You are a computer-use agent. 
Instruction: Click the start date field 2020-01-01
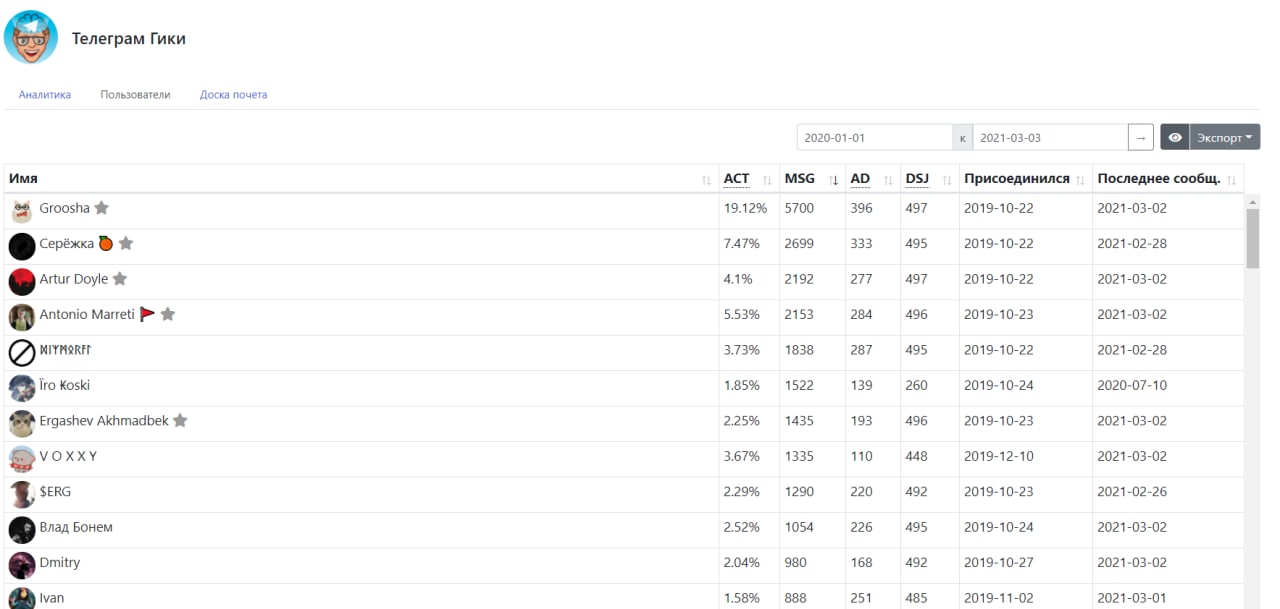874,138
